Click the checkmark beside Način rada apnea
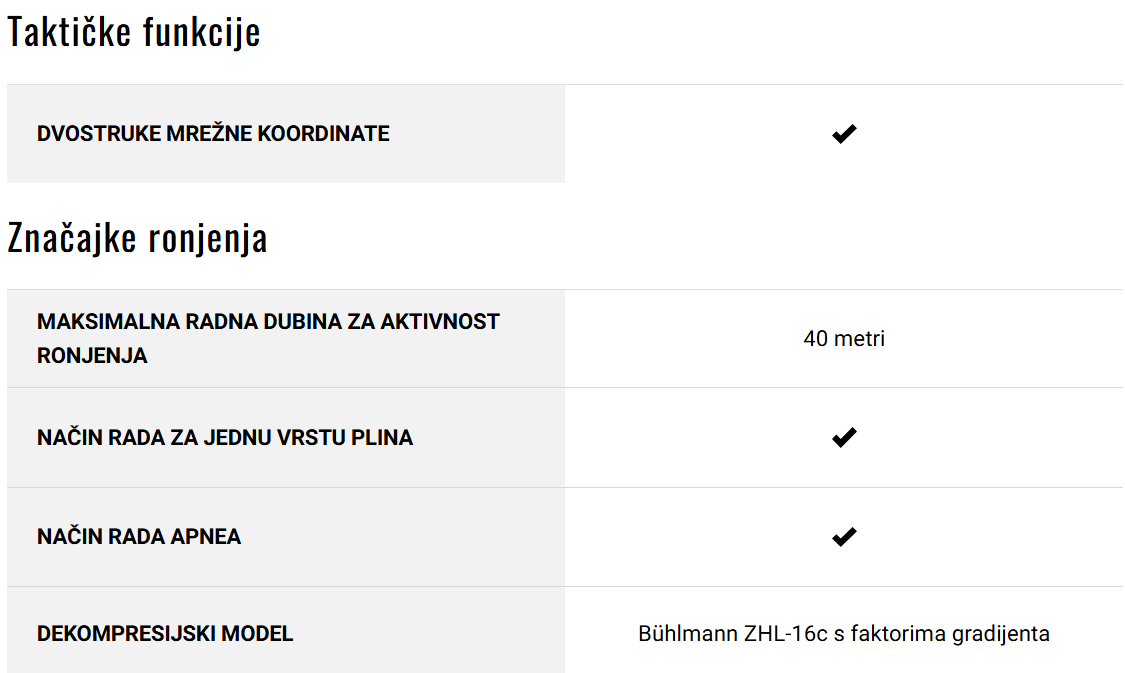Image resolution: width=1125 pixels, height=673 pixels. (x=844, y=537)
